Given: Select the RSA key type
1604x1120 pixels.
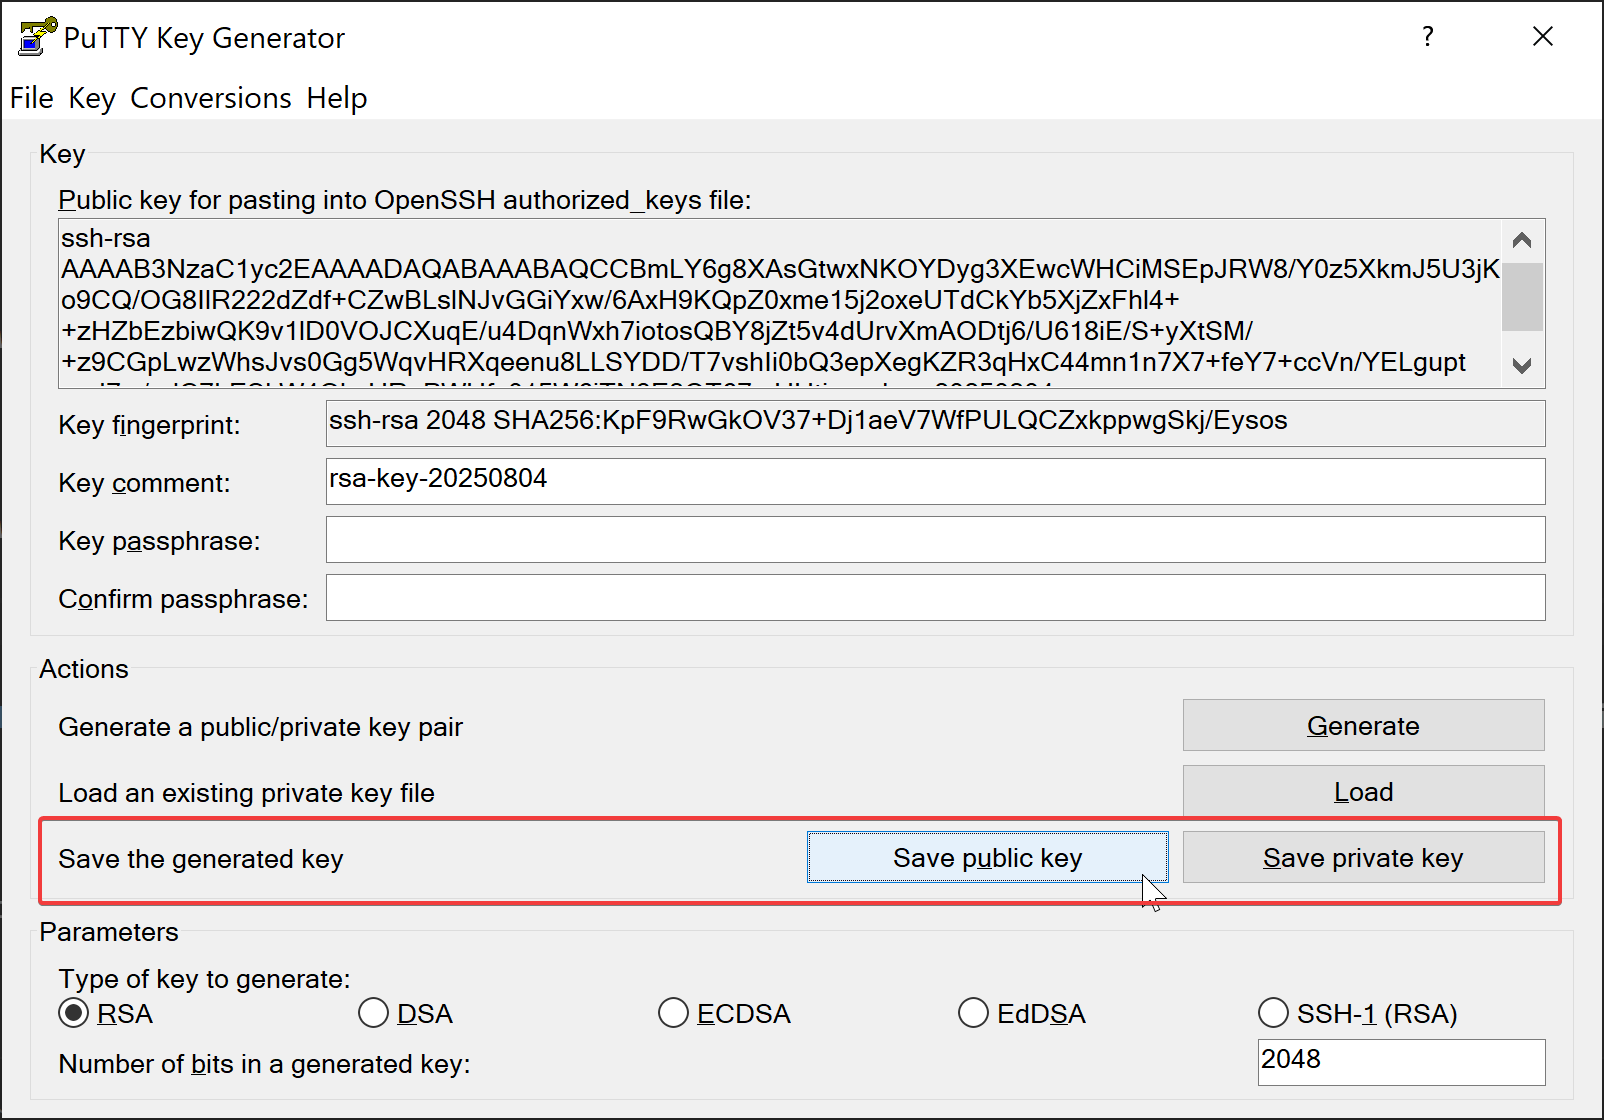Looking at the screenshot, I should coord(74,1013).
